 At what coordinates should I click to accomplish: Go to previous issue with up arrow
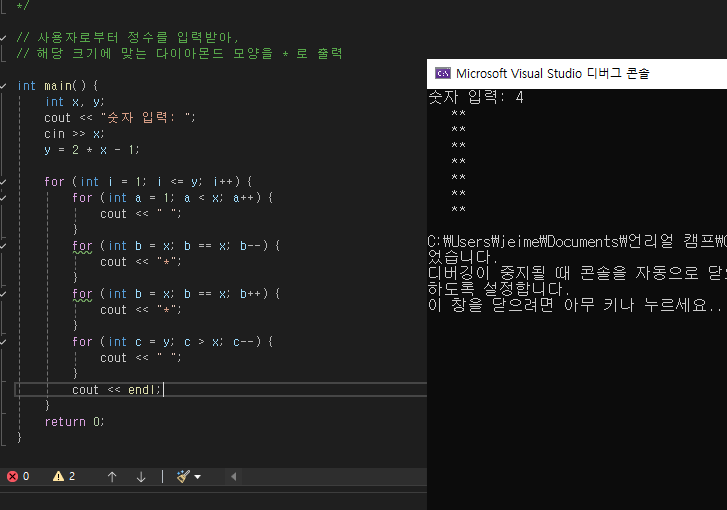112,477
